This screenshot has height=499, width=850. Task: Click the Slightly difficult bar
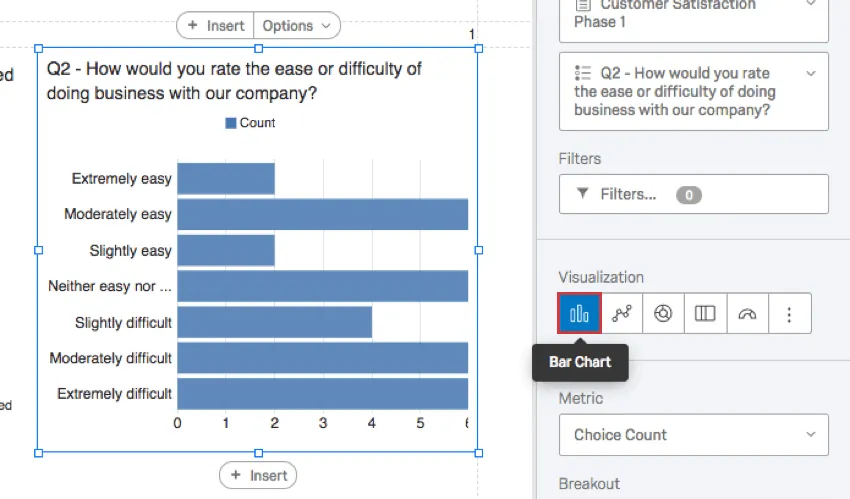pyautogui.click(x=275, y=322)
